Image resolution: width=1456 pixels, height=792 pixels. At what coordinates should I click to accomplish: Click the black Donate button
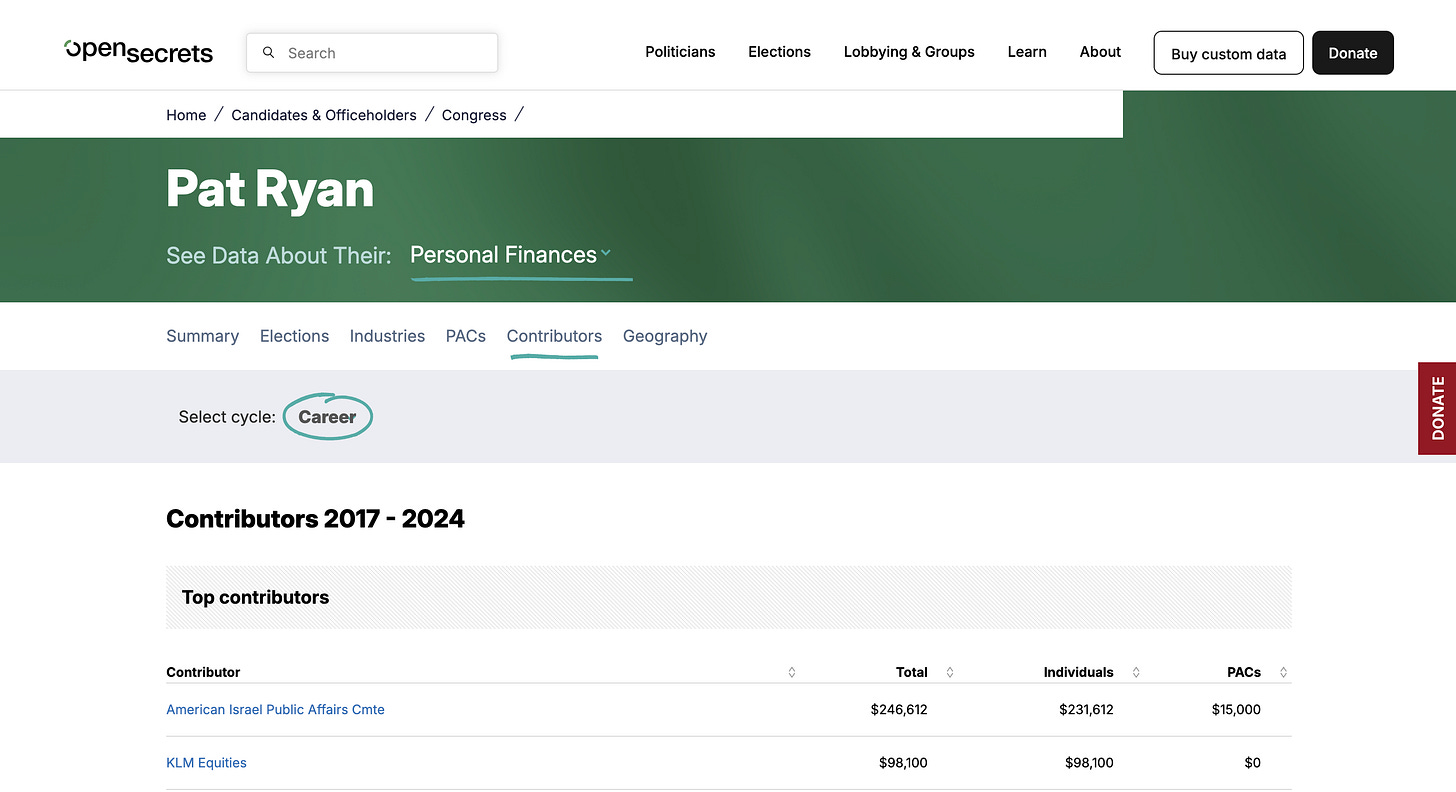click(1353, 53)
